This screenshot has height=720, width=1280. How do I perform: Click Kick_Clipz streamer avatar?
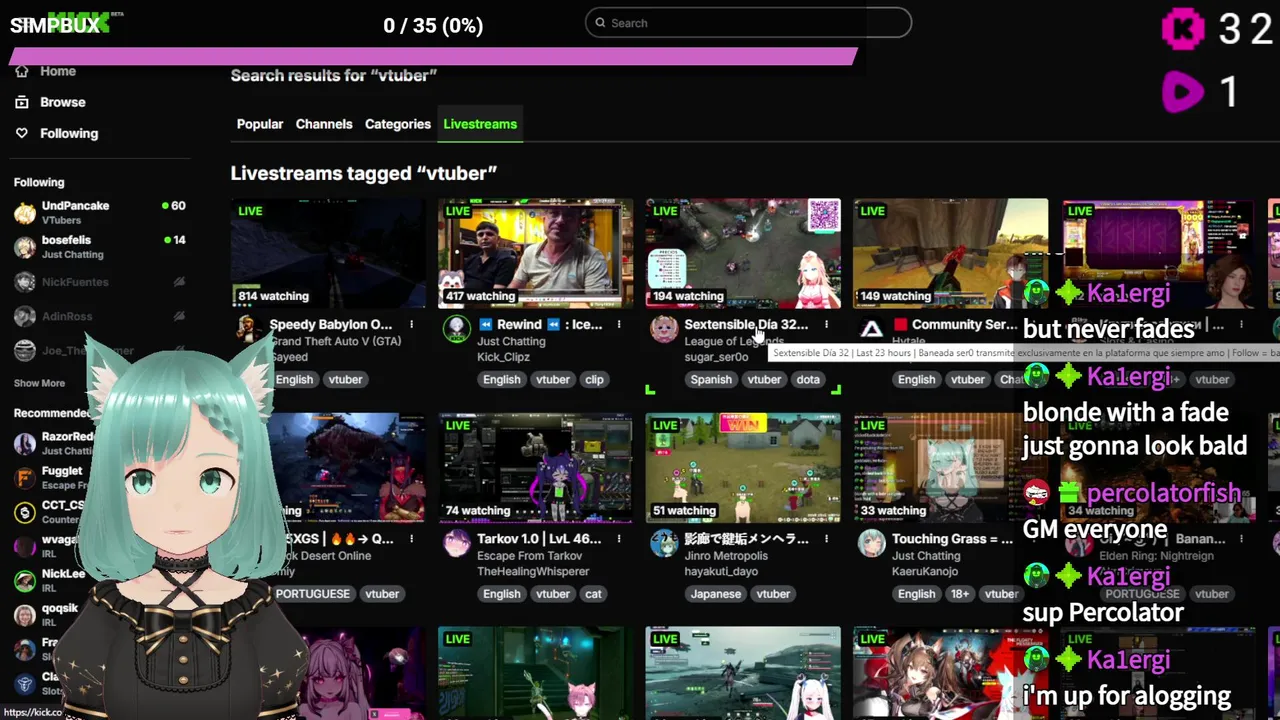[x=457, y=329]
